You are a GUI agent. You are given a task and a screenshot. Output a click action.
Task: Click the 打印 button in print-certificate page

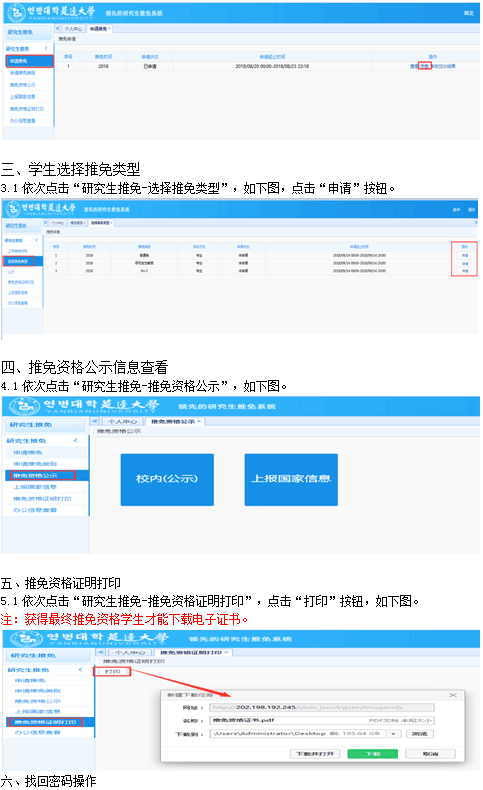112,672
